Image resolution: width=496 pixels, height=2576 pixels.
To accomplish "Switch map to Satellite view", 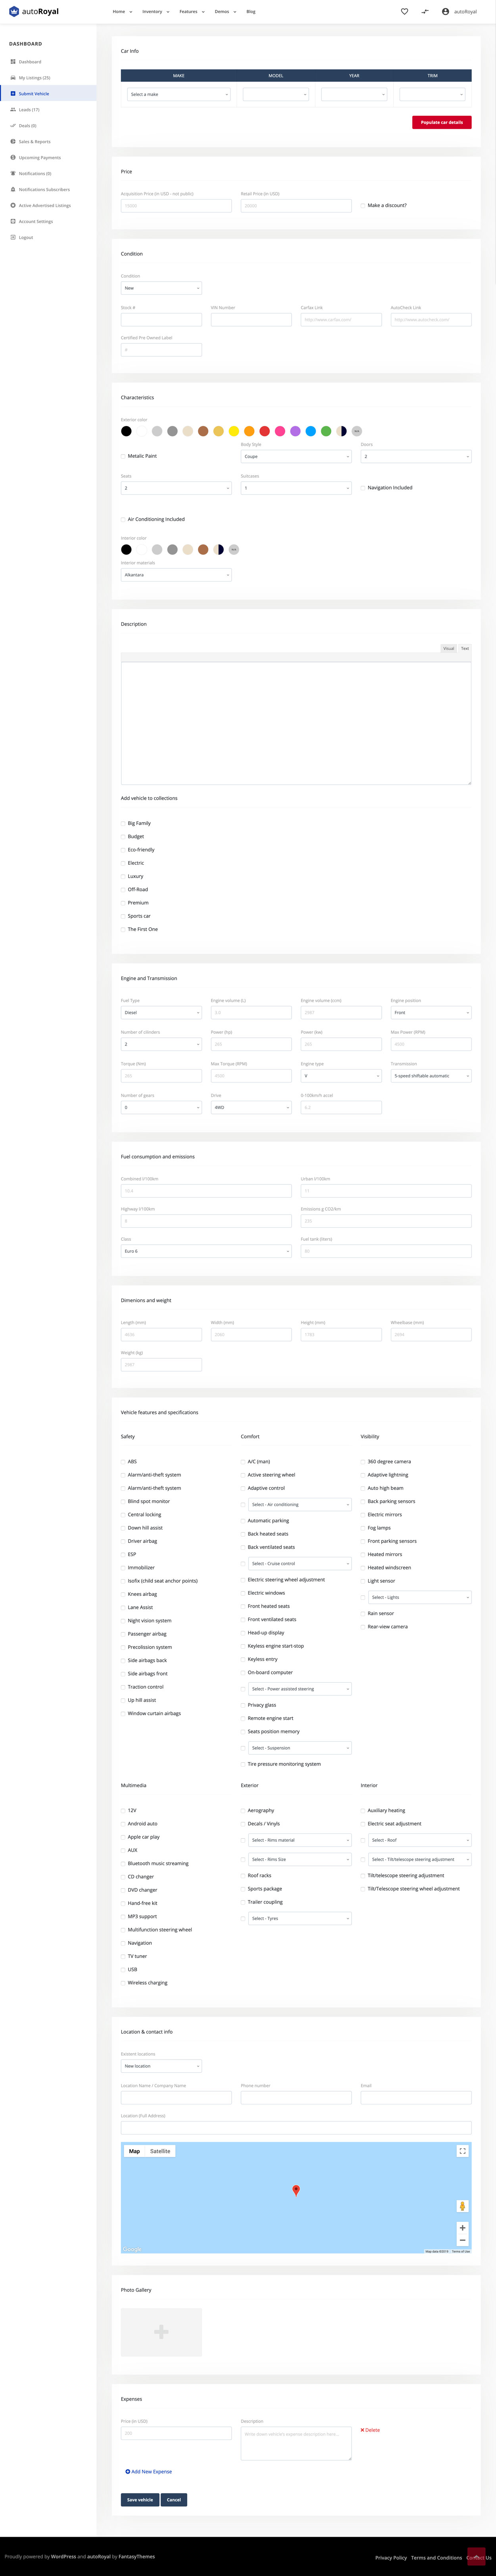I will point(160,2151).
